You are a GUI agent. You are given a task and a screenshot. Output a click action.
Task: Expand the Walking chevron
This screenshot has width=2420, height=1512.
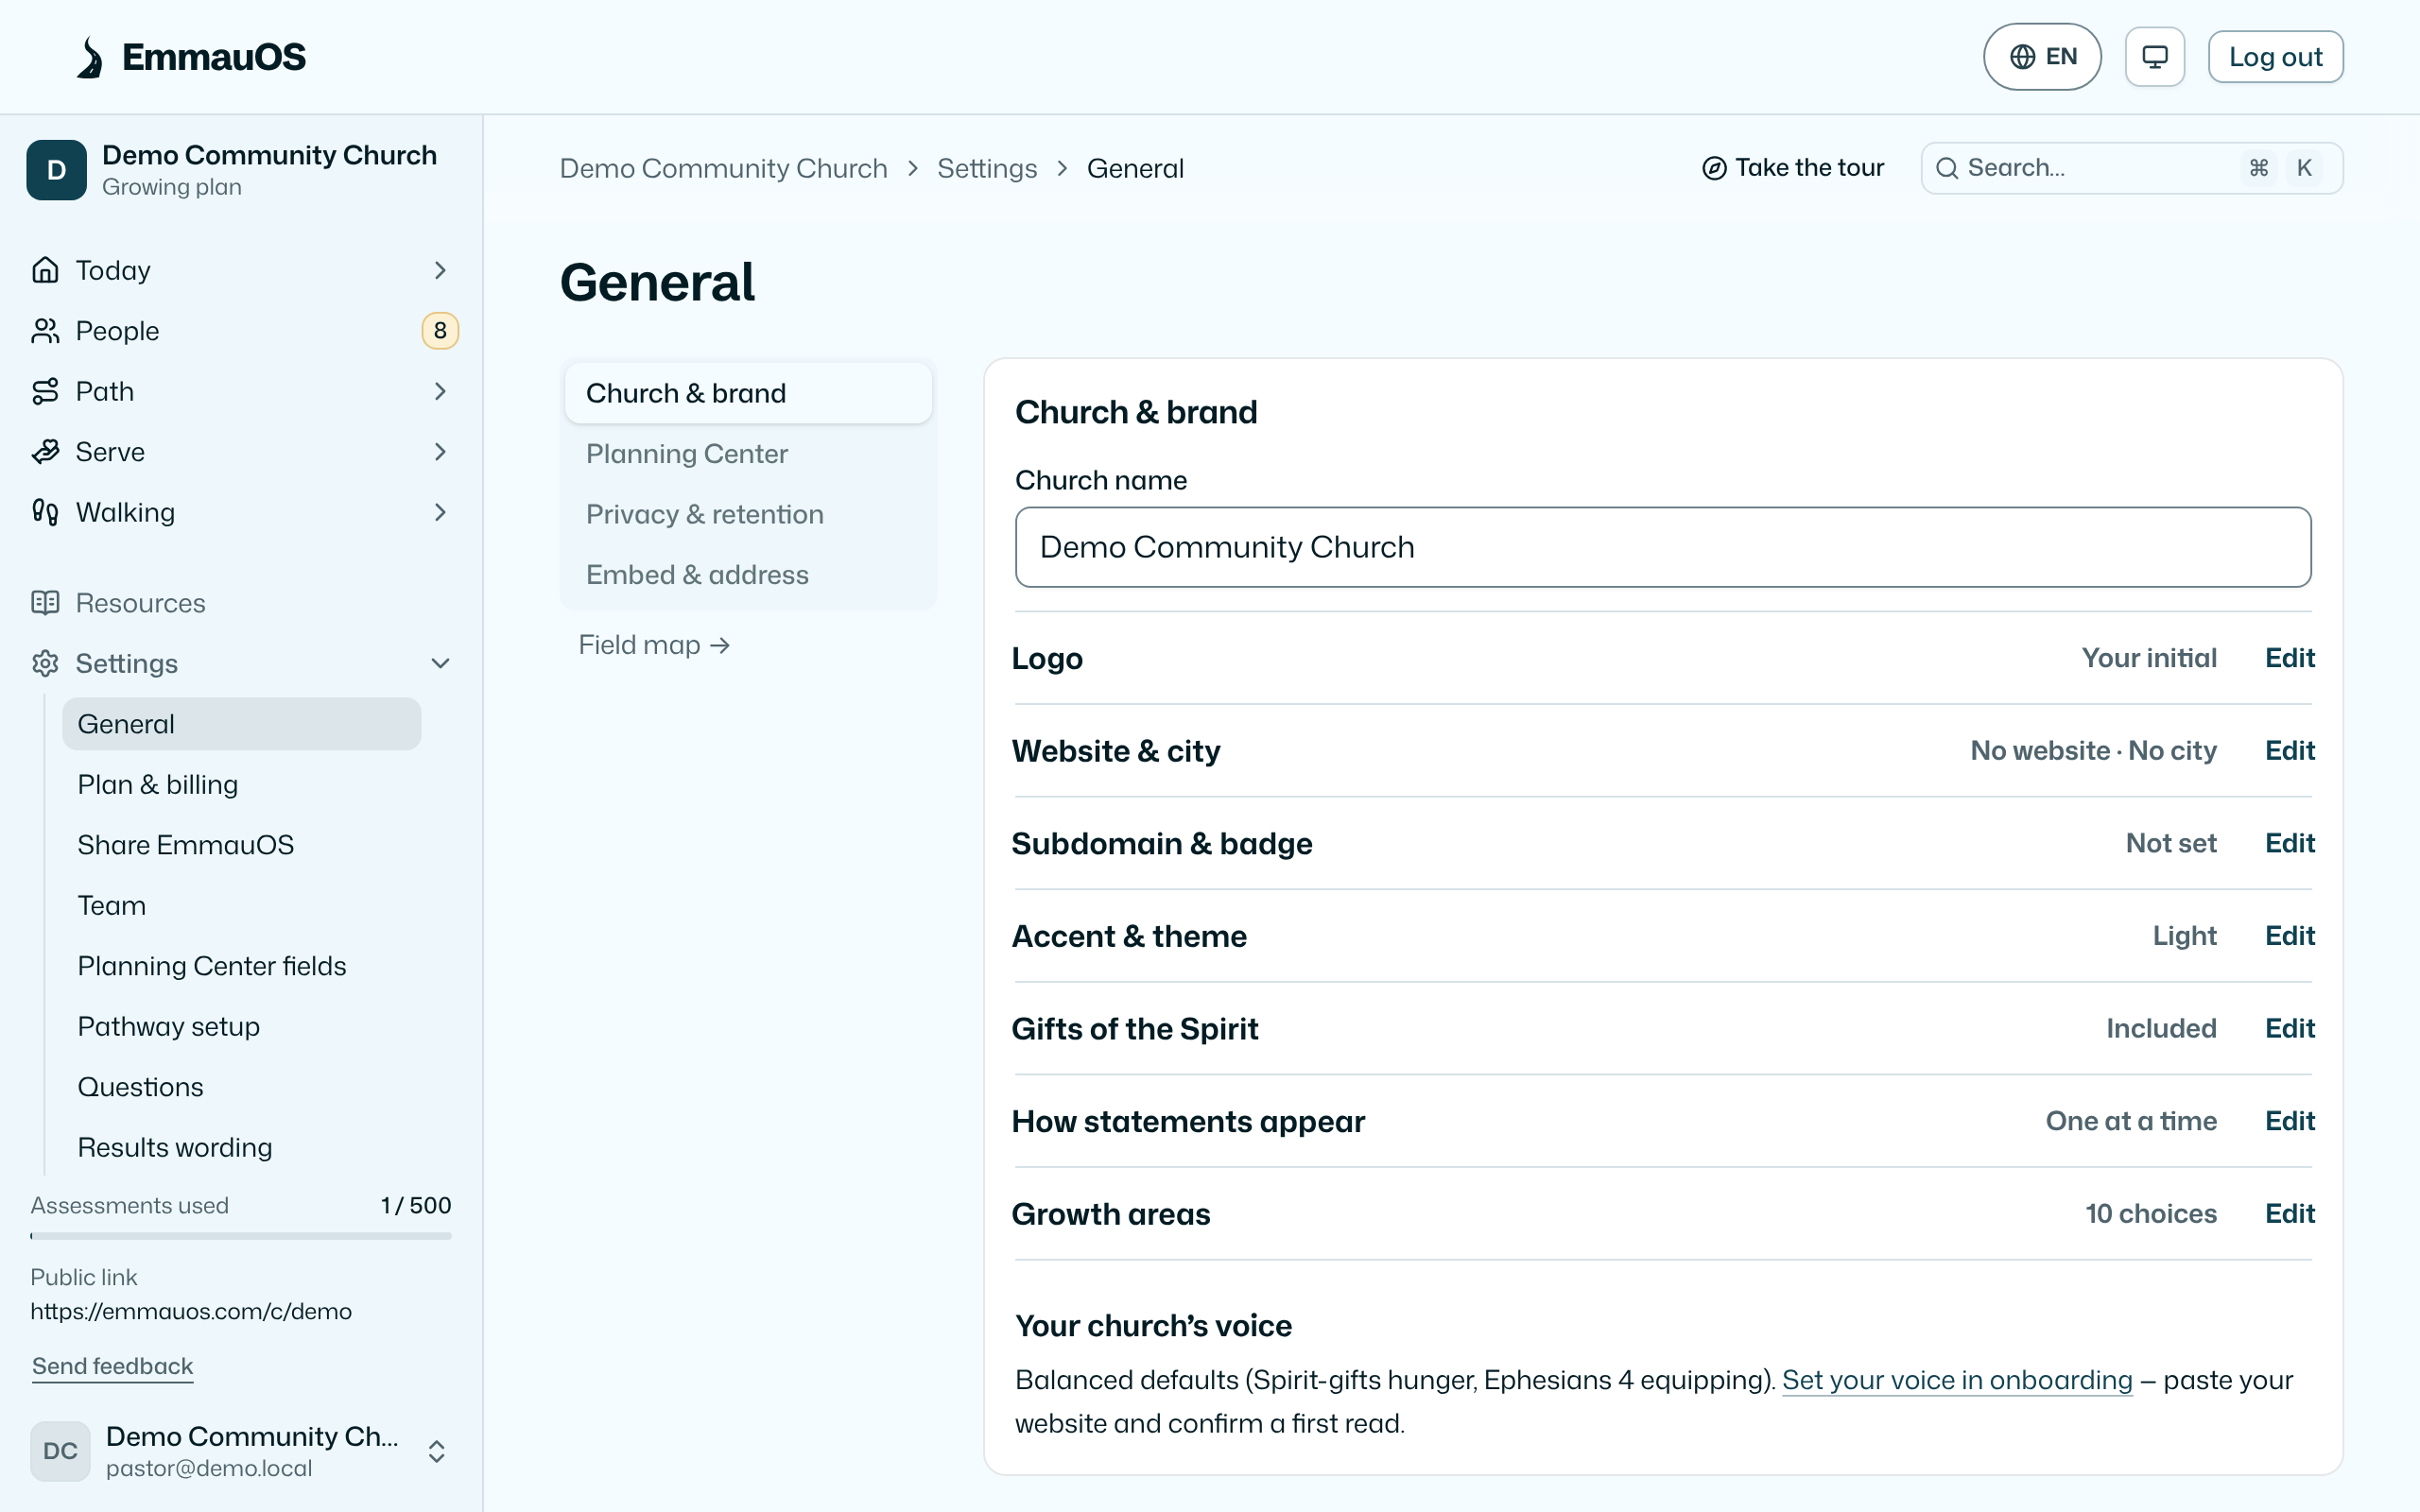click(x=440, y=512)
